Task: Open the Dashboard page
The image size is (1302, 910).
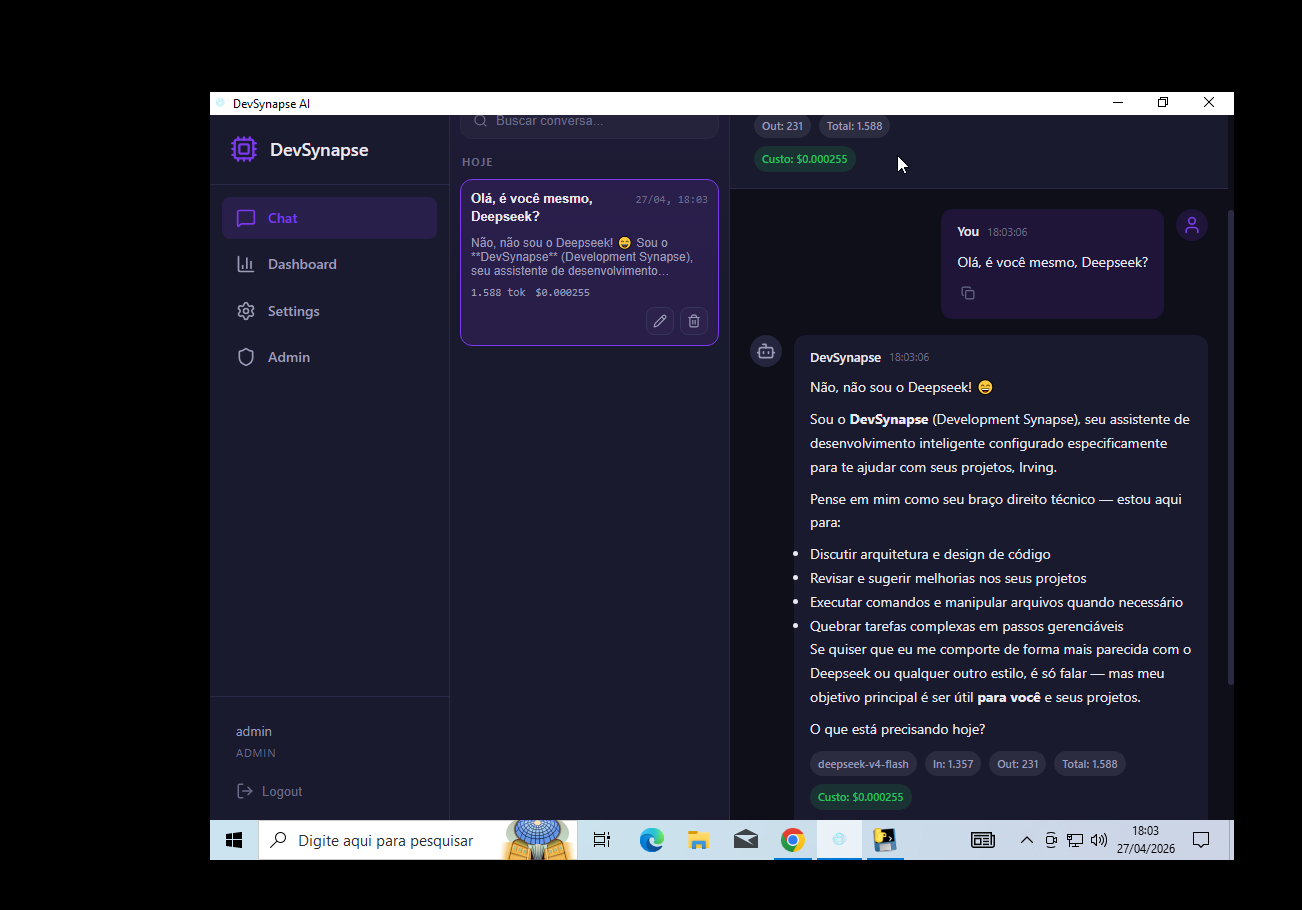Action: click(329, 264)
